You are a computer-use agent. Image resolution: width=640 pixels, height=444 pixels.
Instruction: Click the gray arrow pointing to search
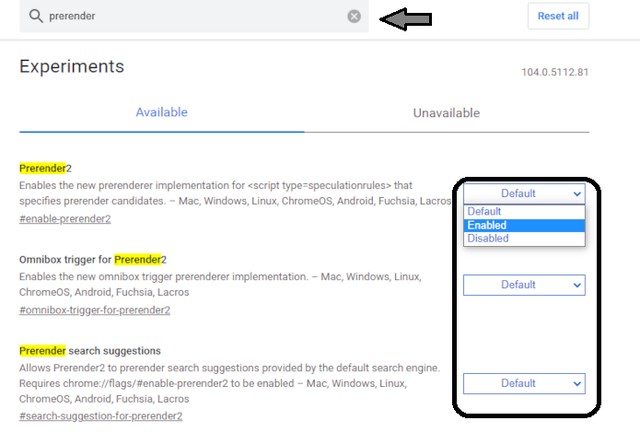coord(406,17)
